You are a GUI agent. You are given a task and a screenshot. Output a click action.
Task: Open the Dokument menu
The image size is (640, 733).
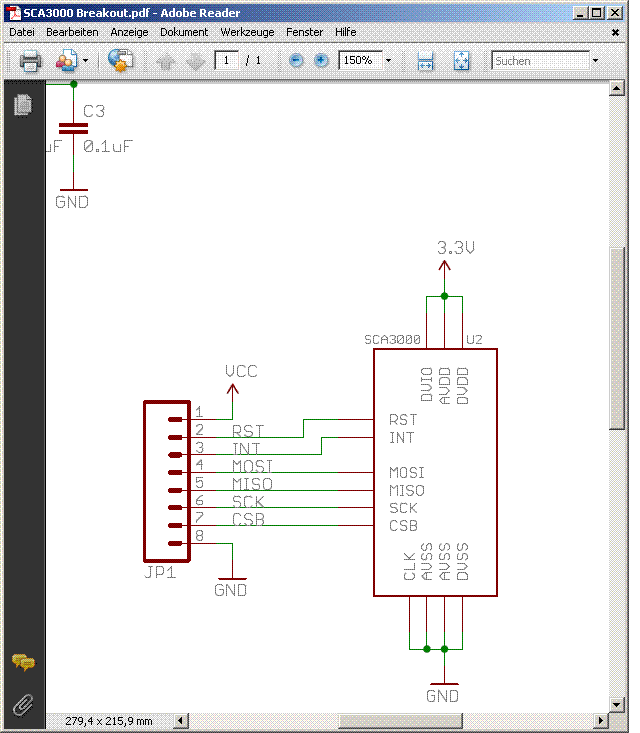tap(184, 32)
